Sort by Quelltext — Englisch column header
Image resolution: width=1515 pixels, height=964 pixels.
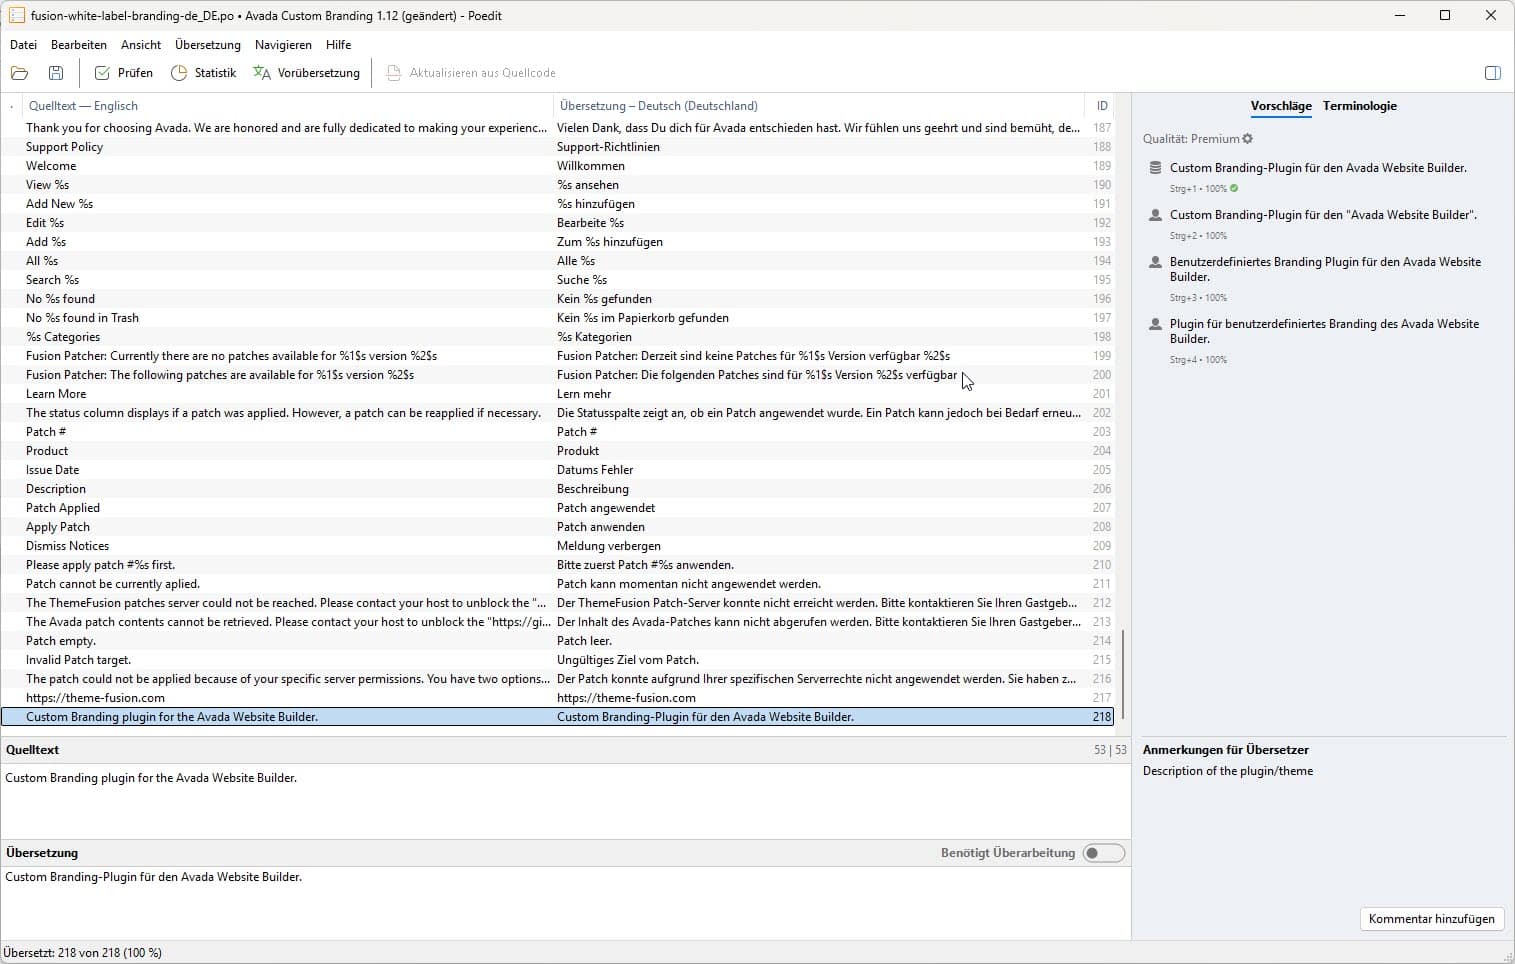point(288,106)
